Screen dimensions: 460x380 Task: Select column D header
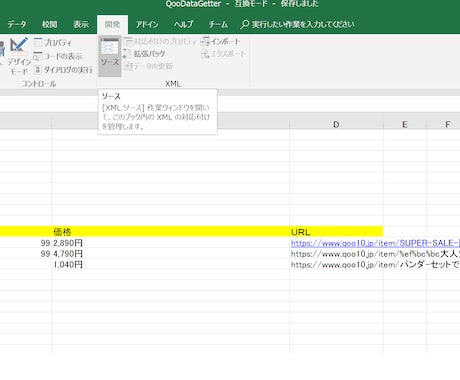336,124
